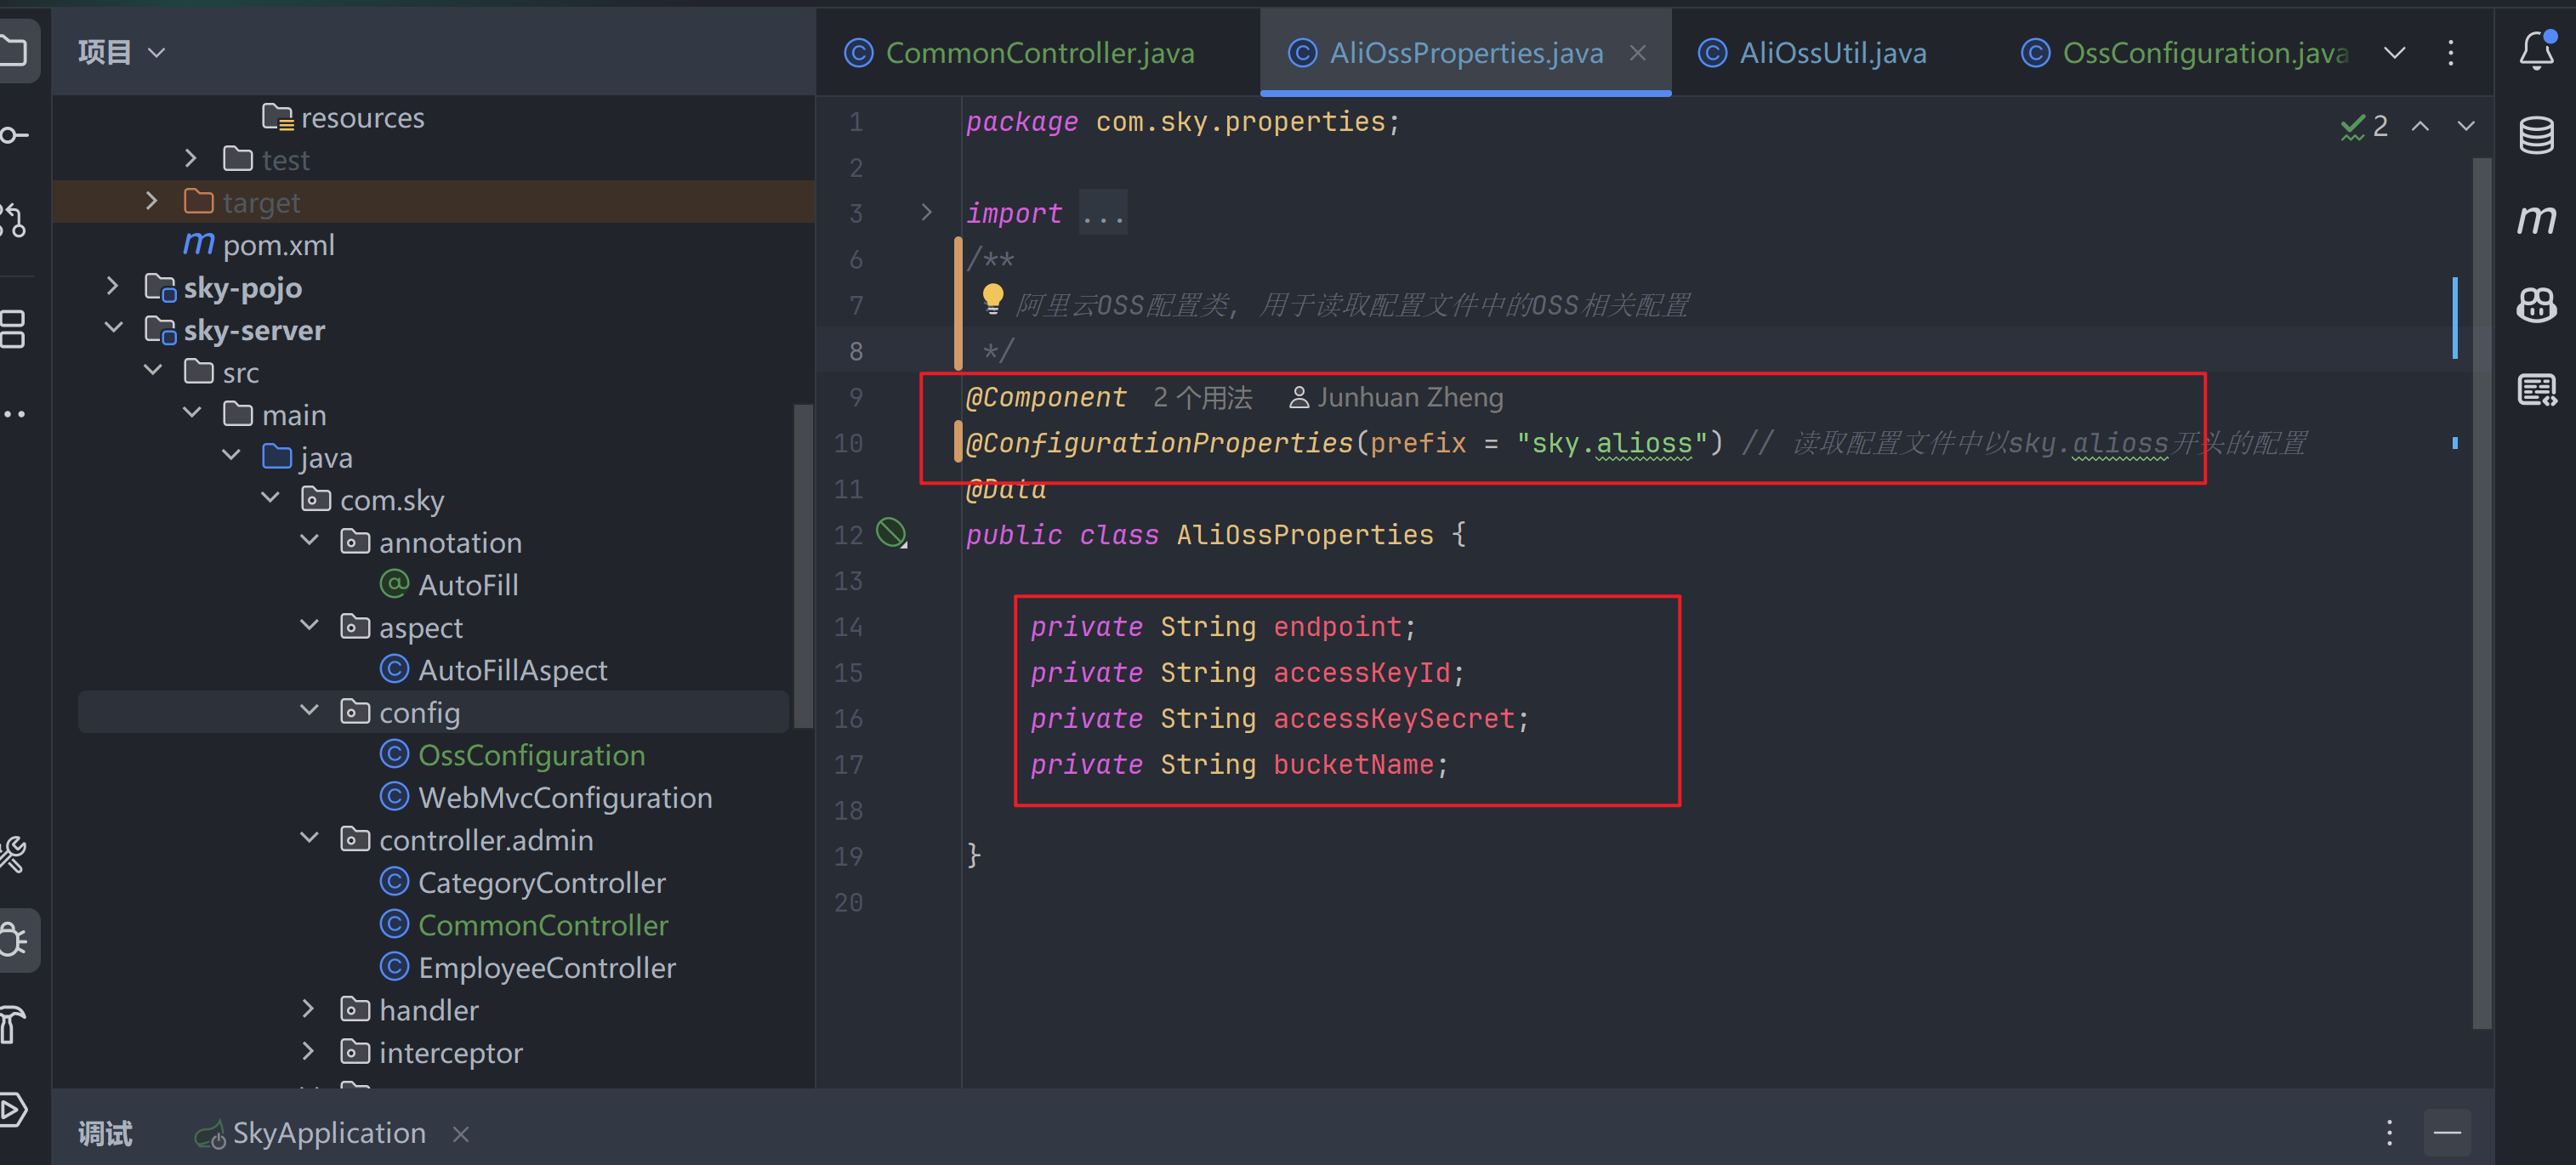Open the Database tool window icon
2576x1165 pixels.
[2536, 135]
